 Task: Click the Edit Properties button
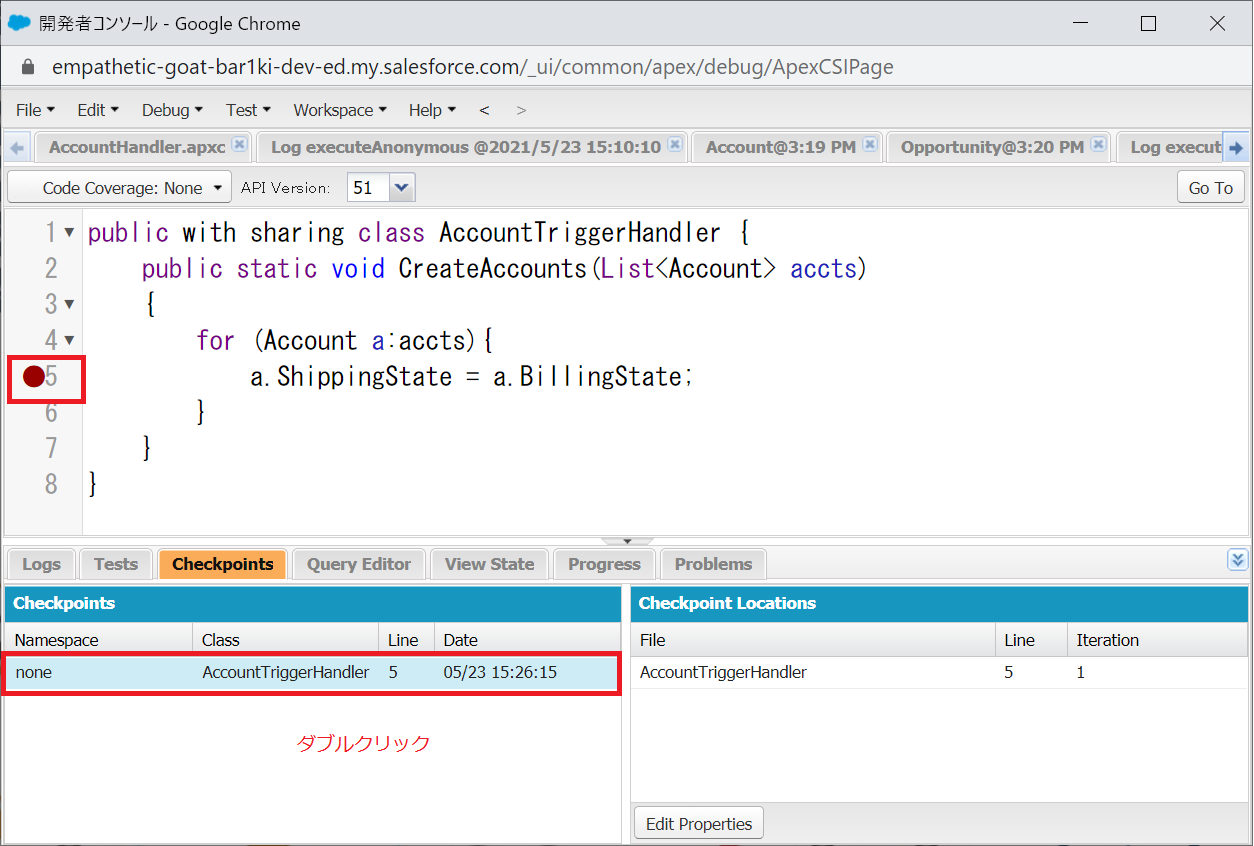(x=699, y=824)
